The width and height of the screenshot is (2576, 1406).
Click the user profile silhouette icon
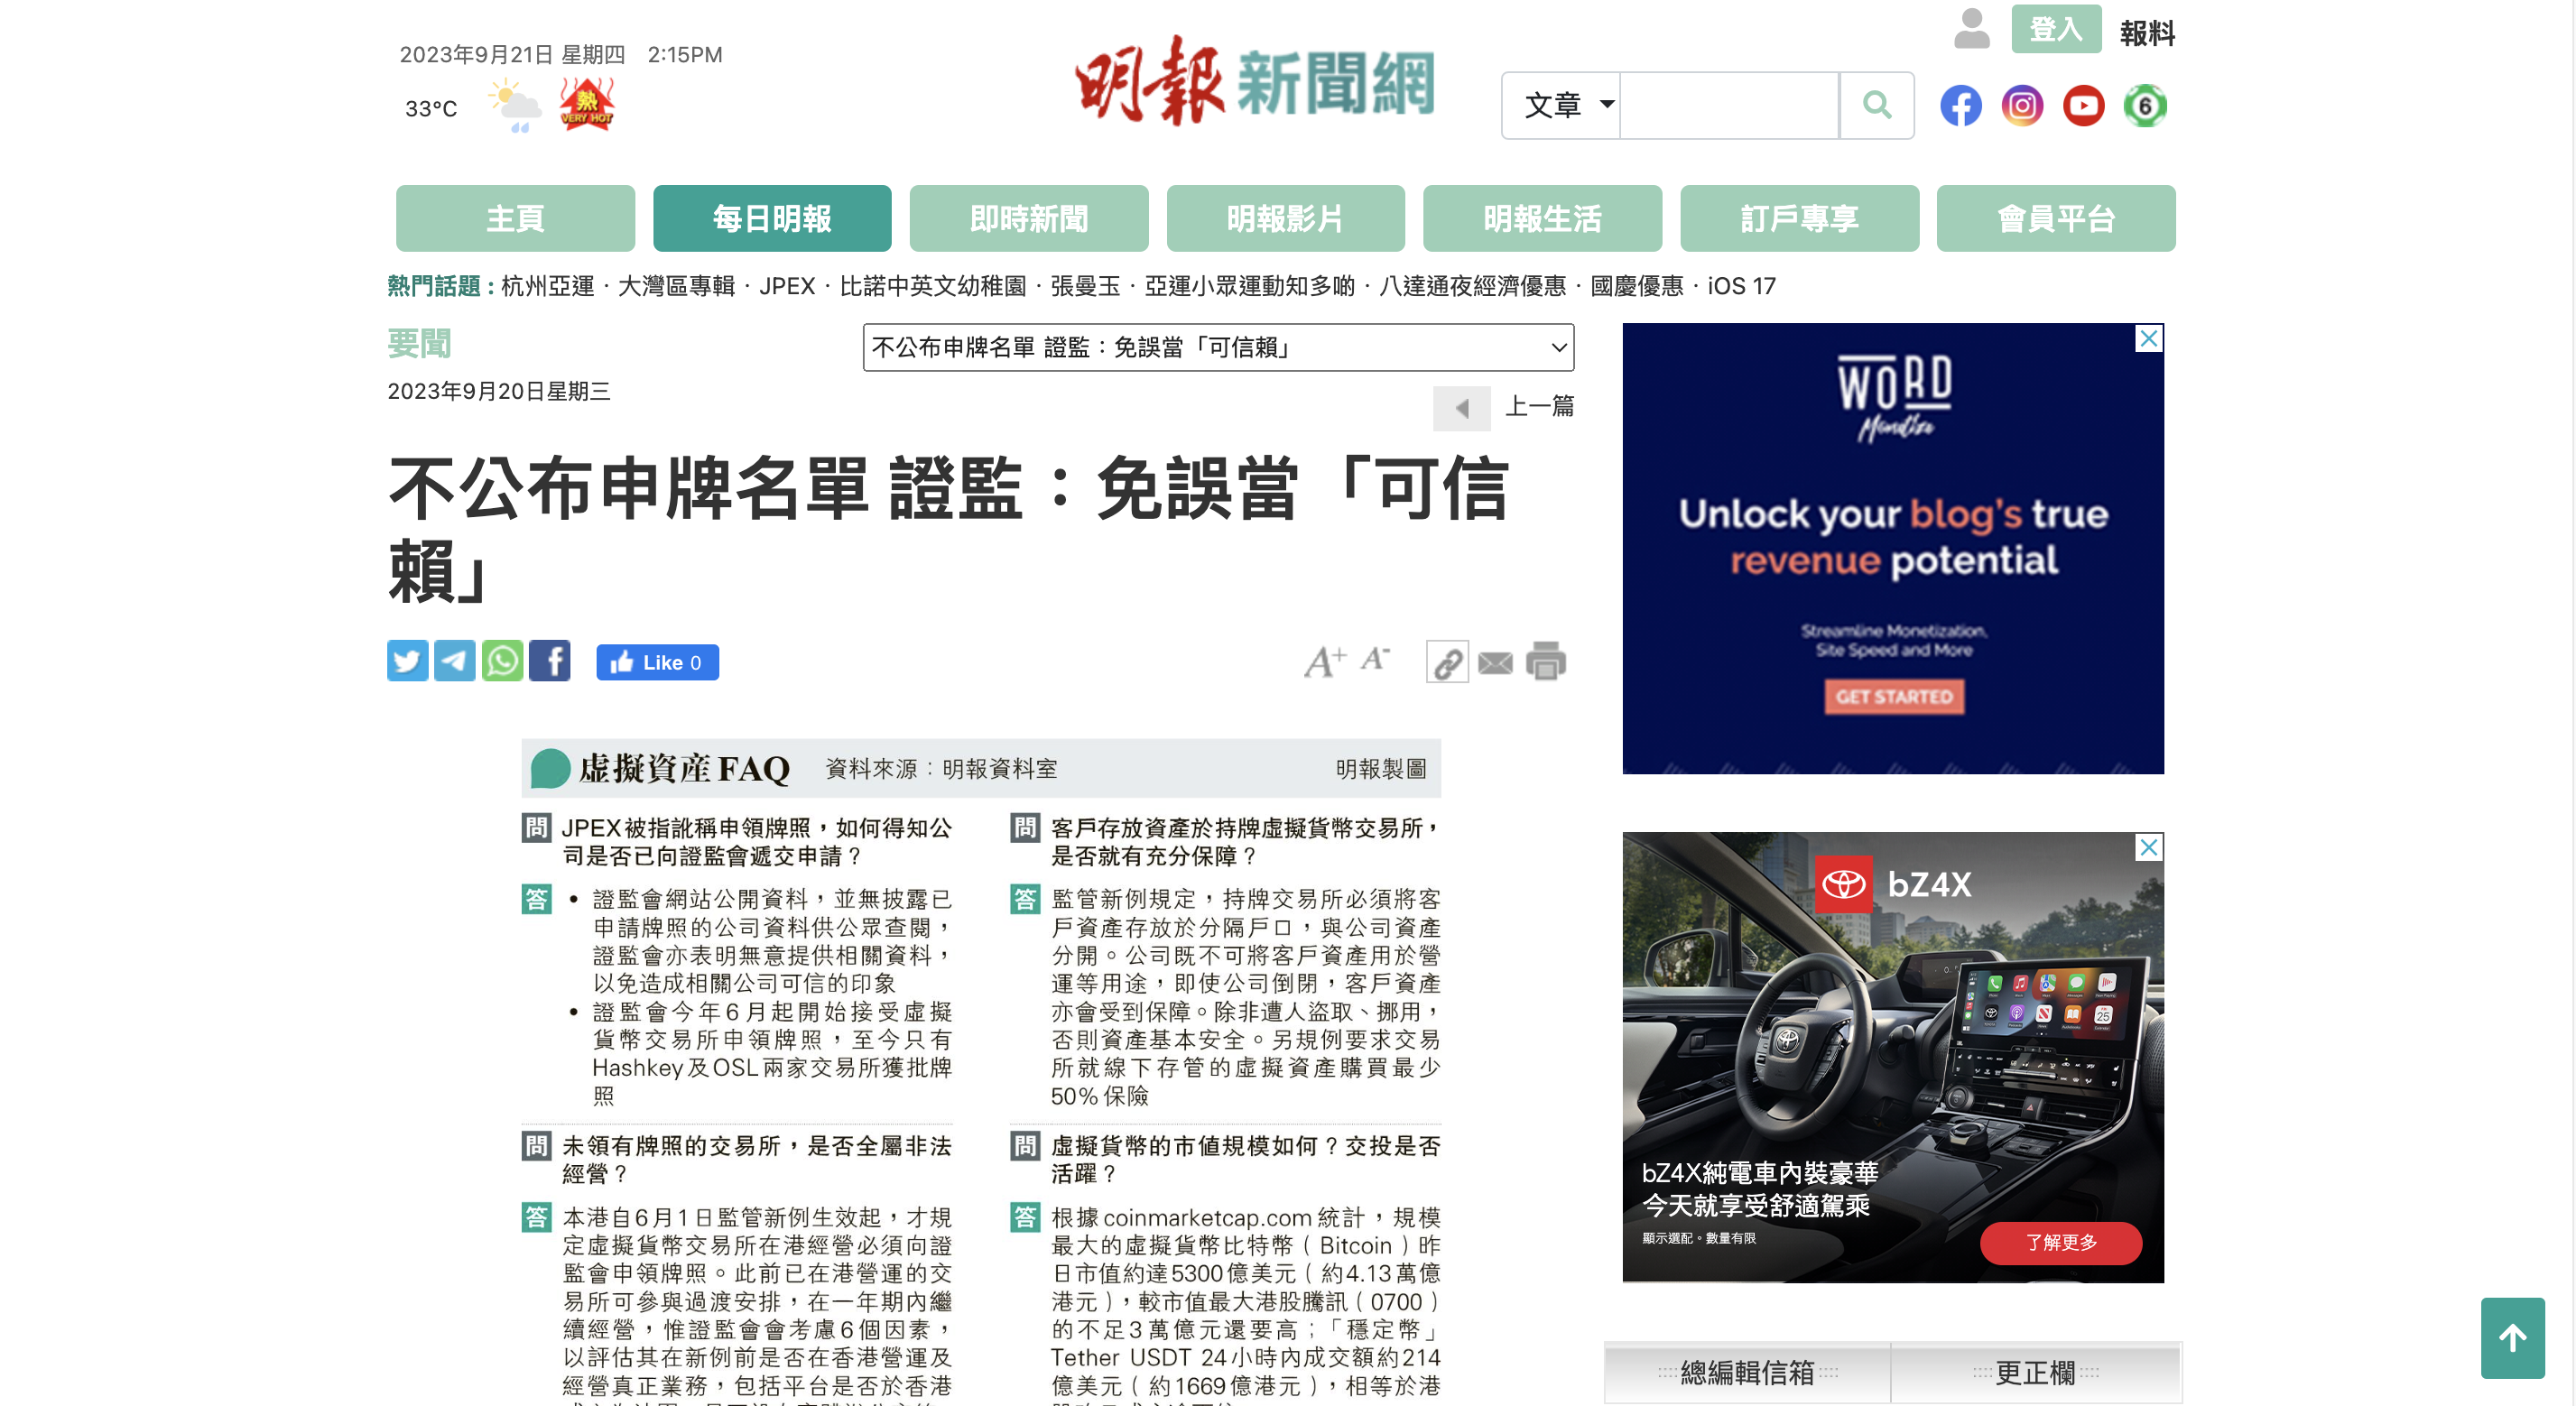coord(1971,29)
